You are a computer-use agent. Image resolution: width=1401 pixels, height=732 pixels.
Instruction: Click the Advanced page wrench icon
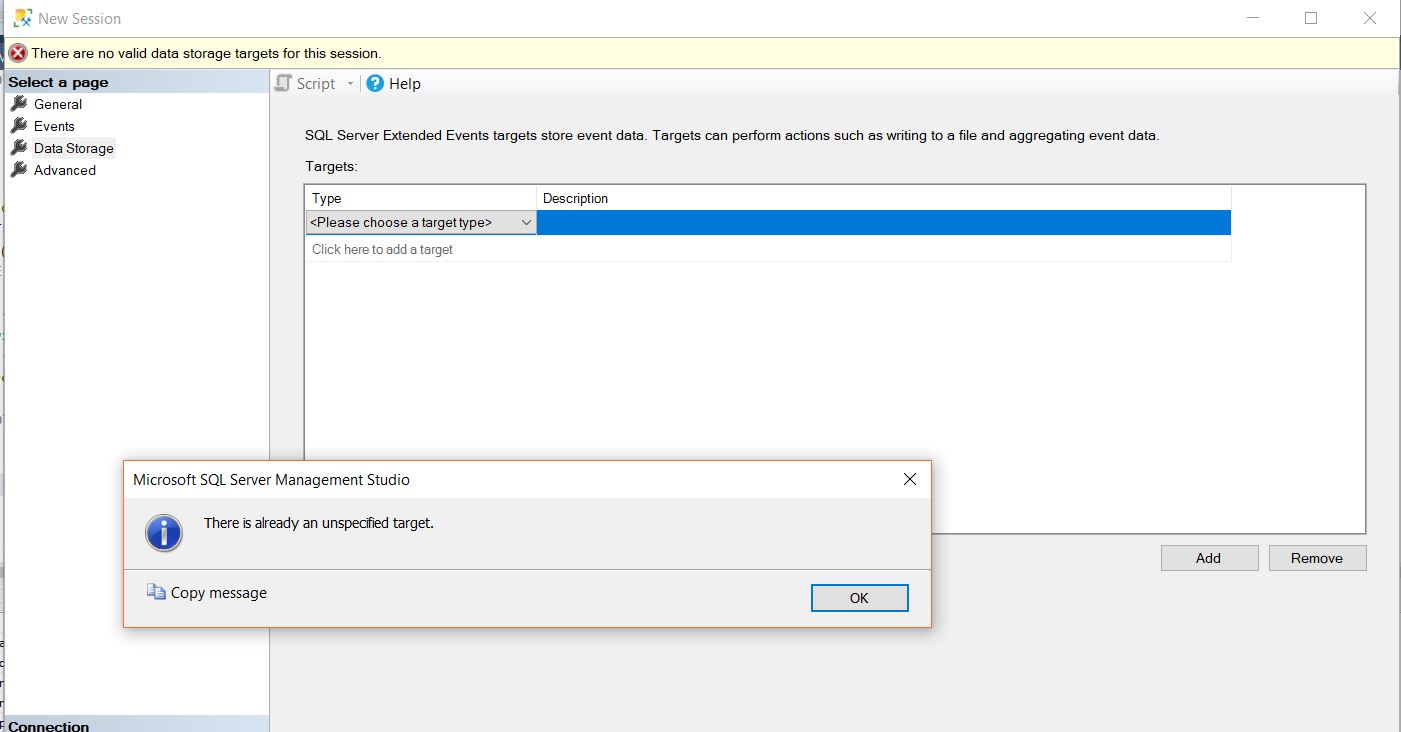click(18, 169)
